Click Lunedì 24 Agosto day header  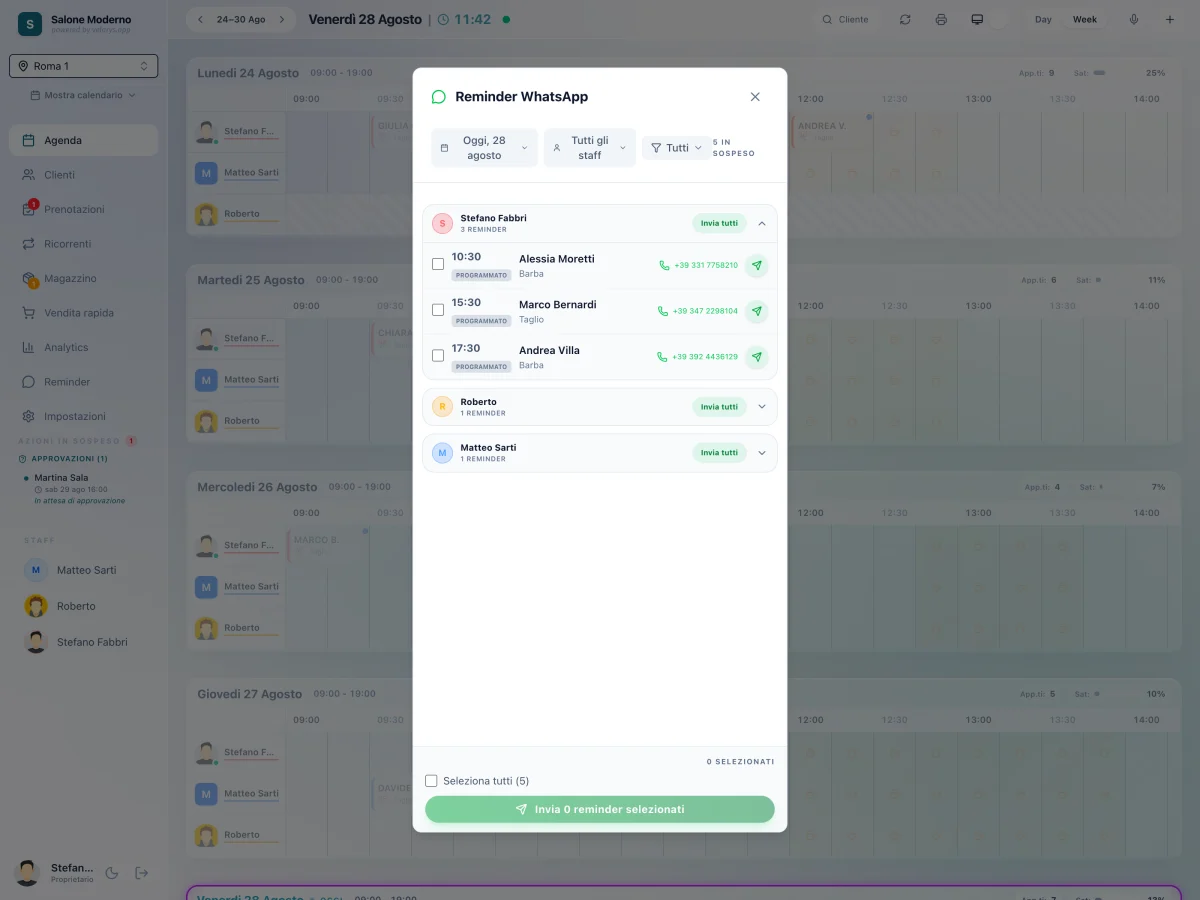coord(248,73)
